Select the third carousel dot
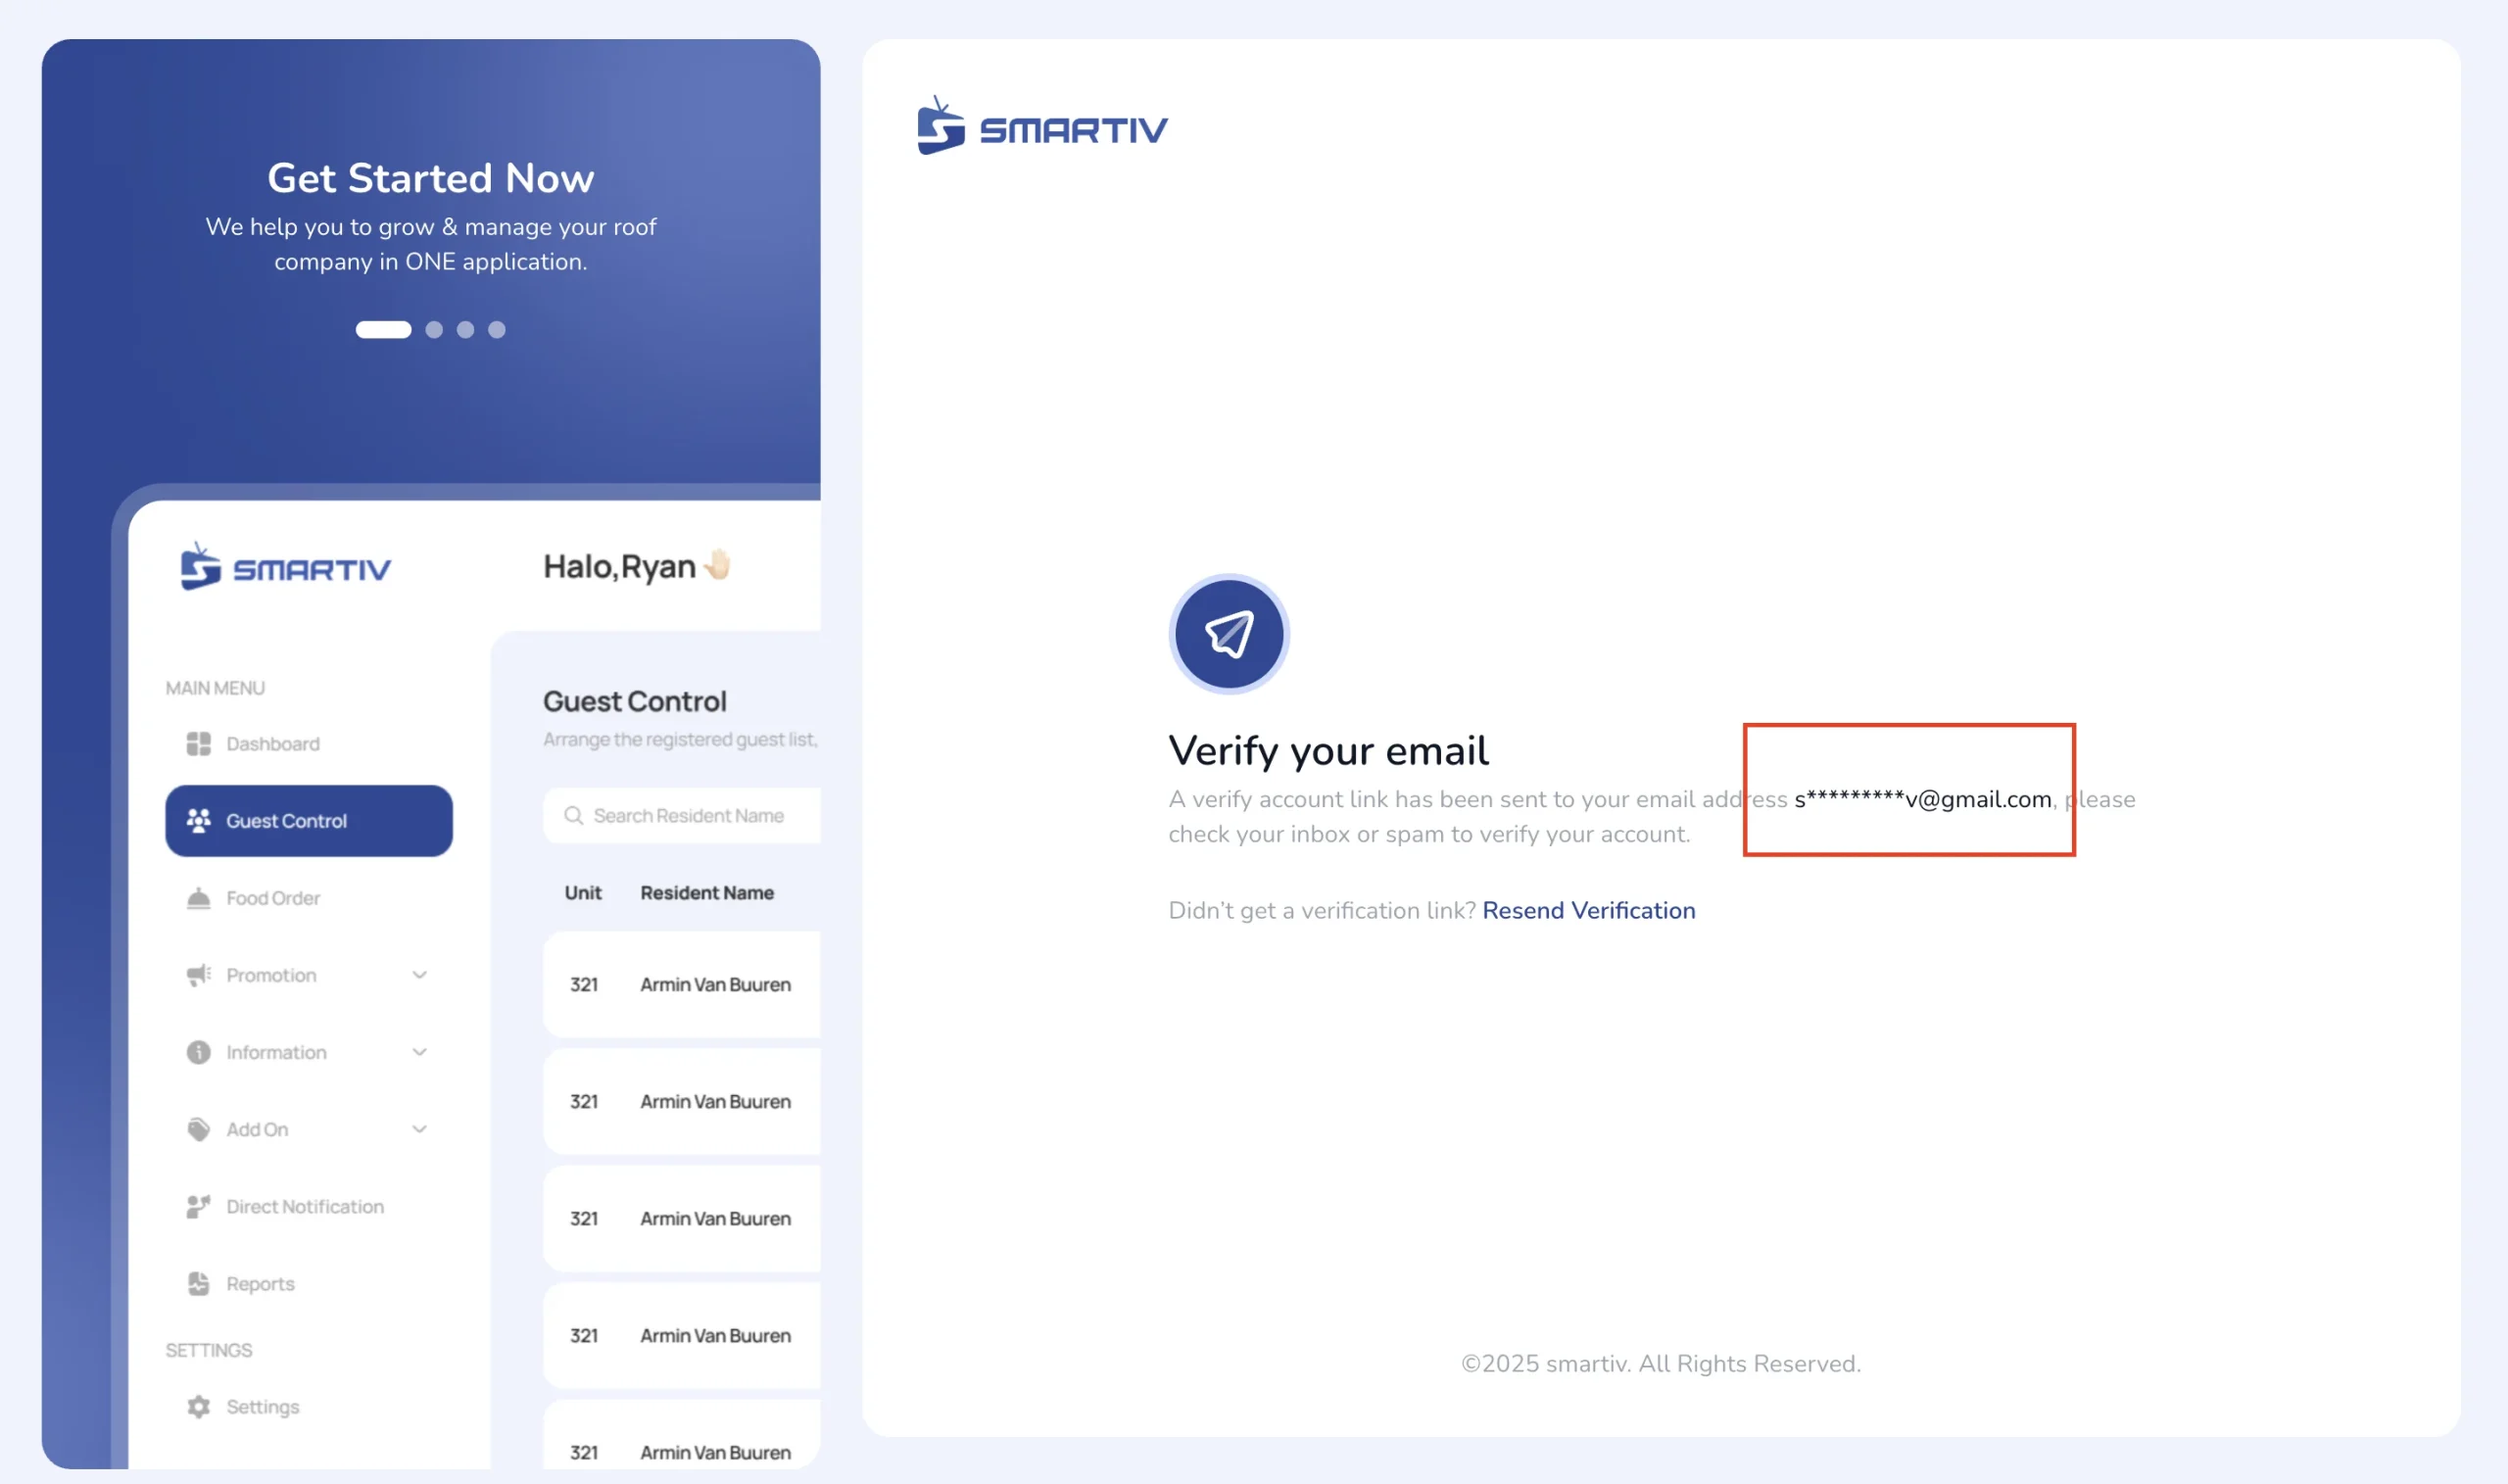2508x1484 pixels. (465, 330)
